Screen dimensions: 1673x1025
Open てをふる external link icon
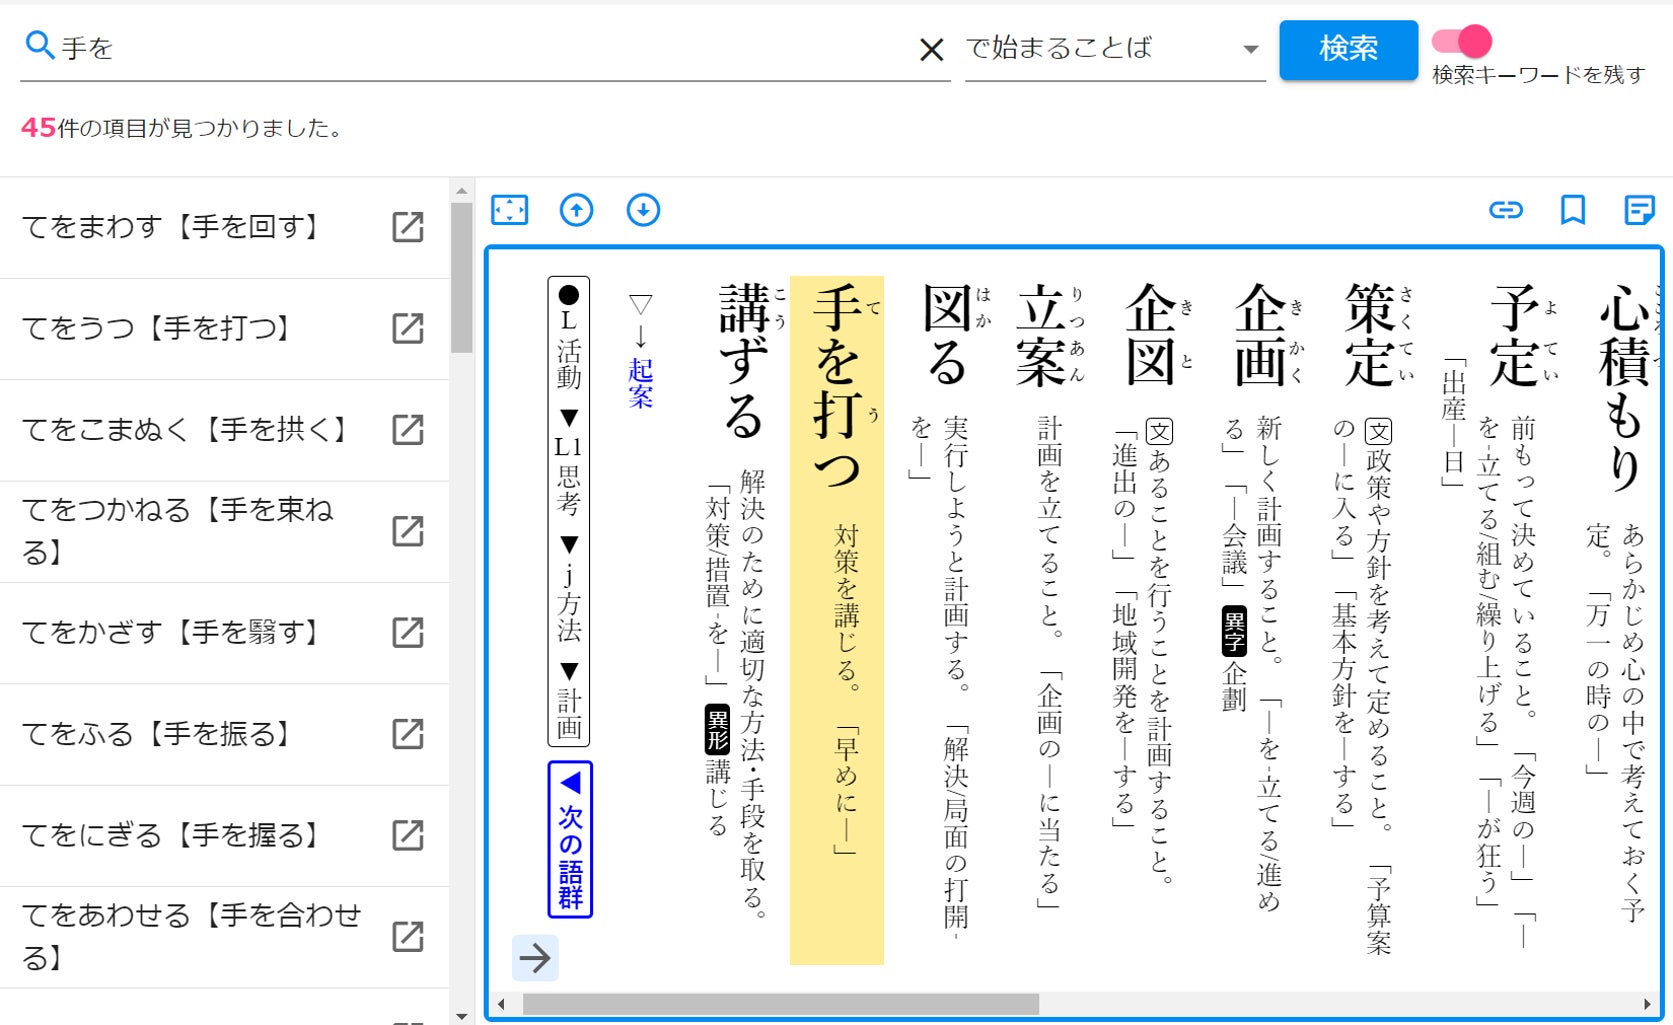click(x=407, y=734)
